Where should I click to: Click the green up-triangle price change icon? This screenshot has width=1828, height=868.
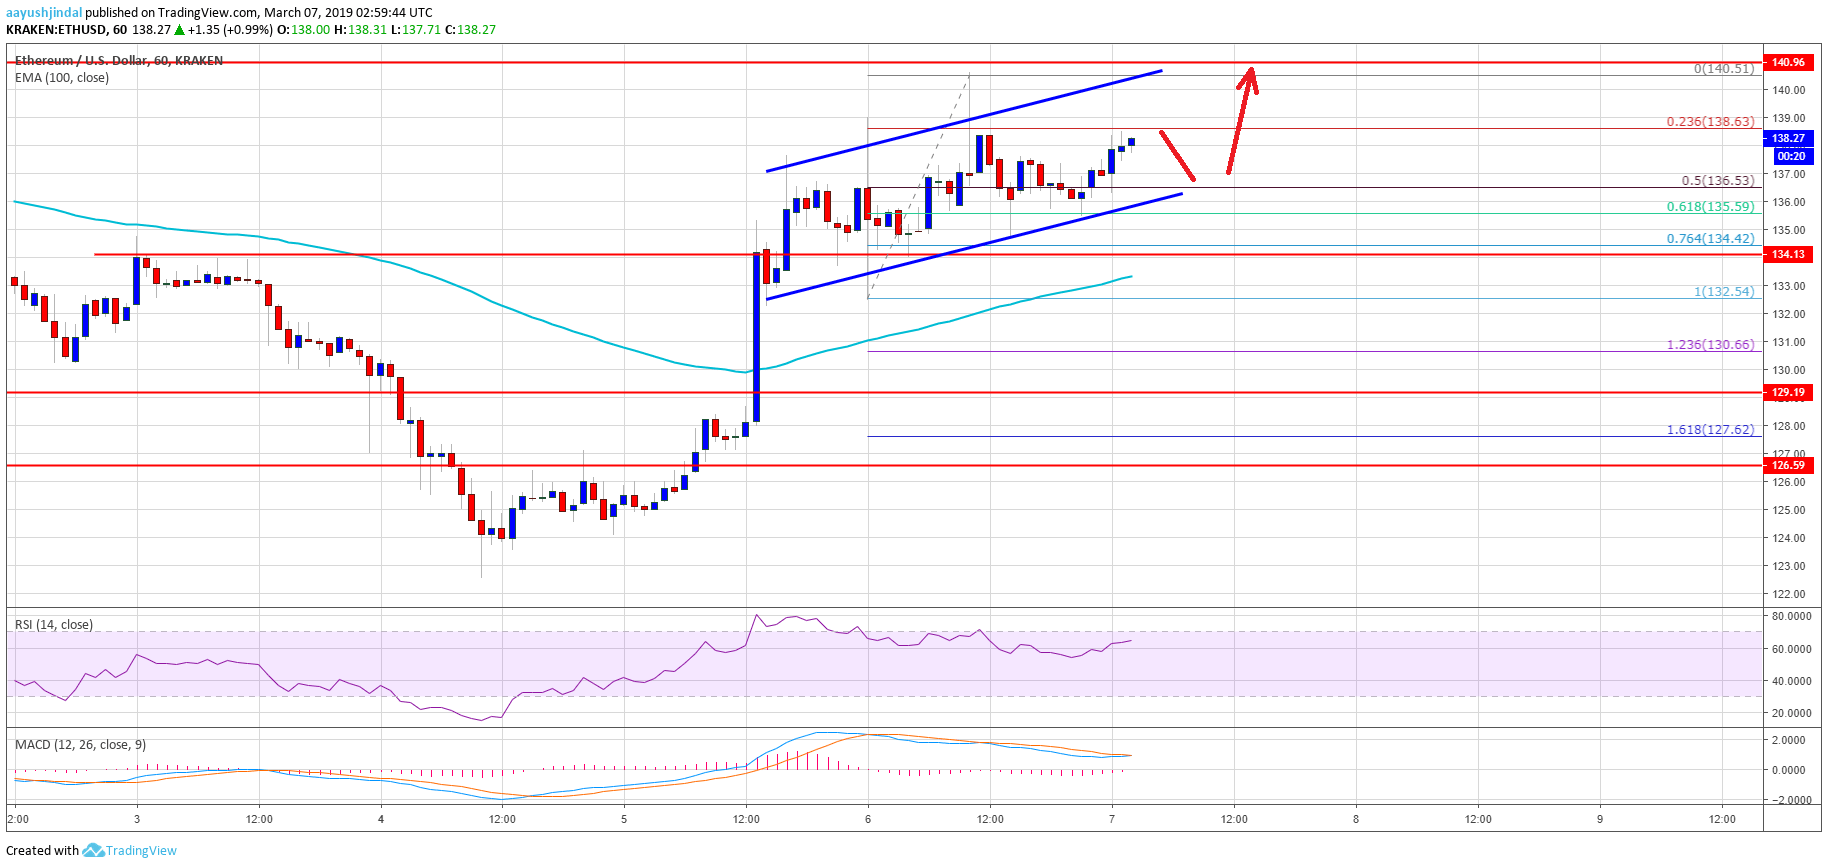tap(178, 30)
